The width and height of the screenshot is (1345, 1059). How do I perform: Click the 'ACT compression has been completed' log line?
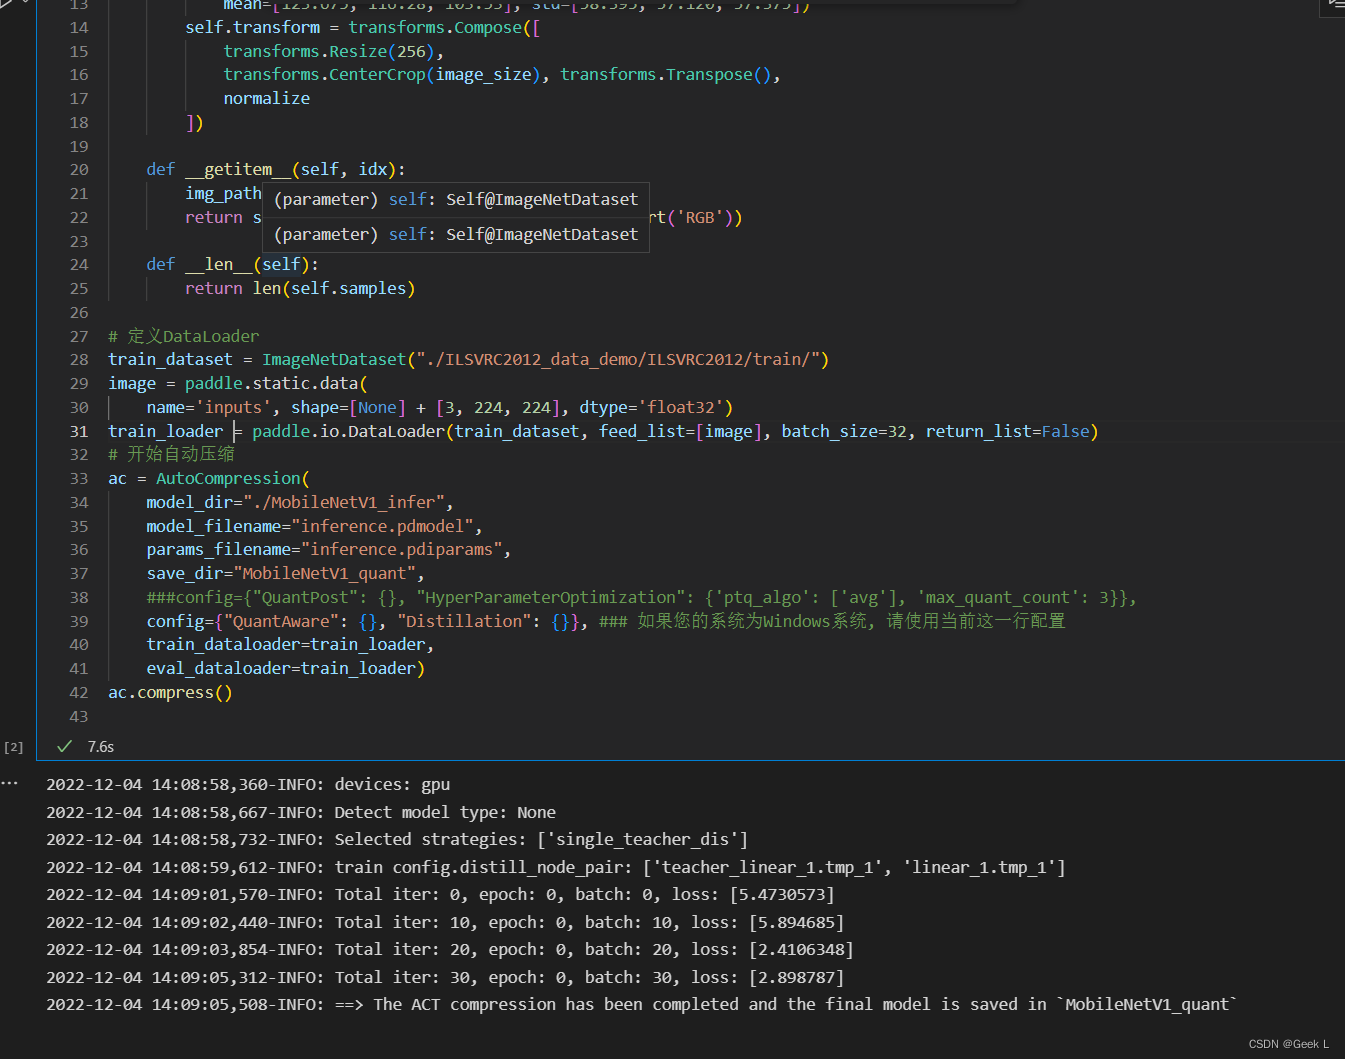(642, 1004)
